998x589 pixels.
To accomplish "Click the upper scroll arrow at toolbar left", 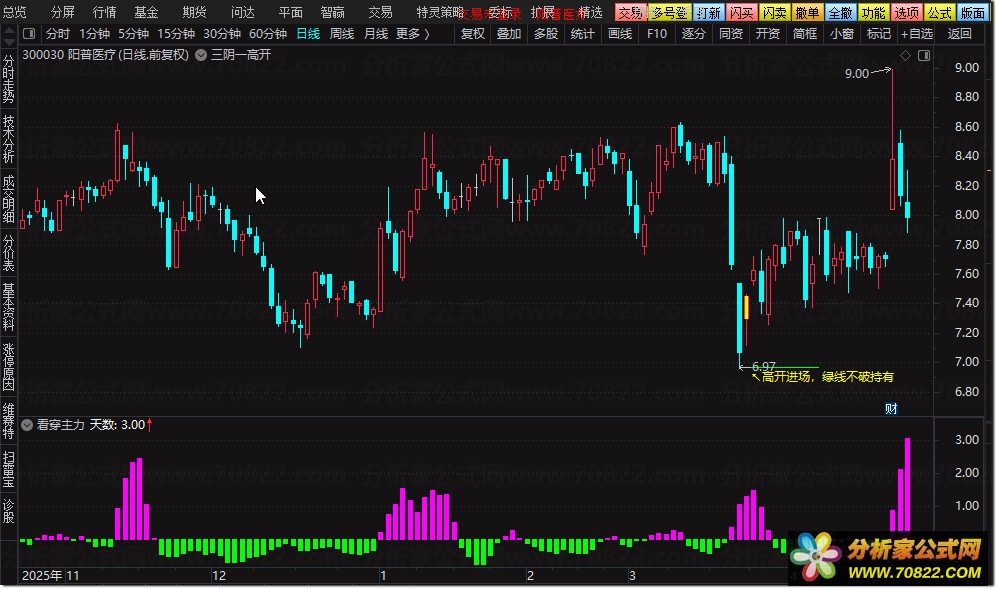I will coord(9,30).
